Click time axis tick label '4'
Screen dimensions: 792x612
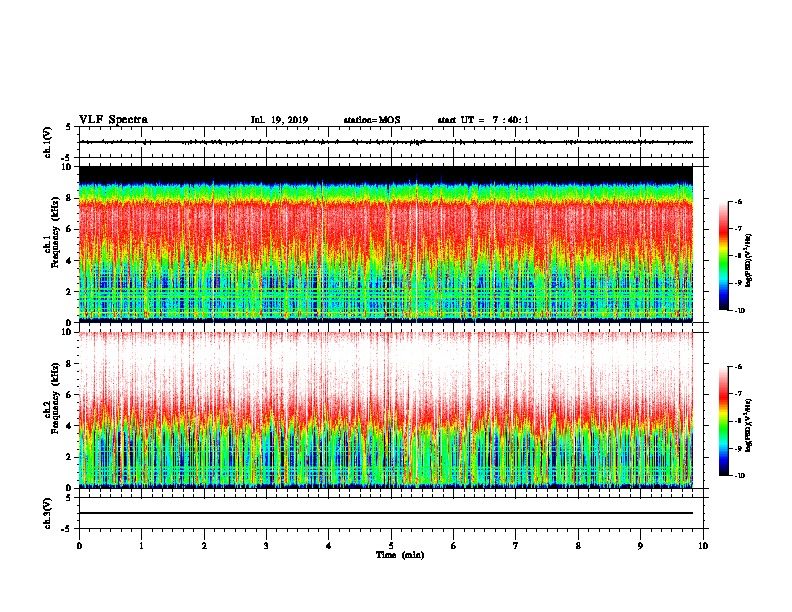329,546
